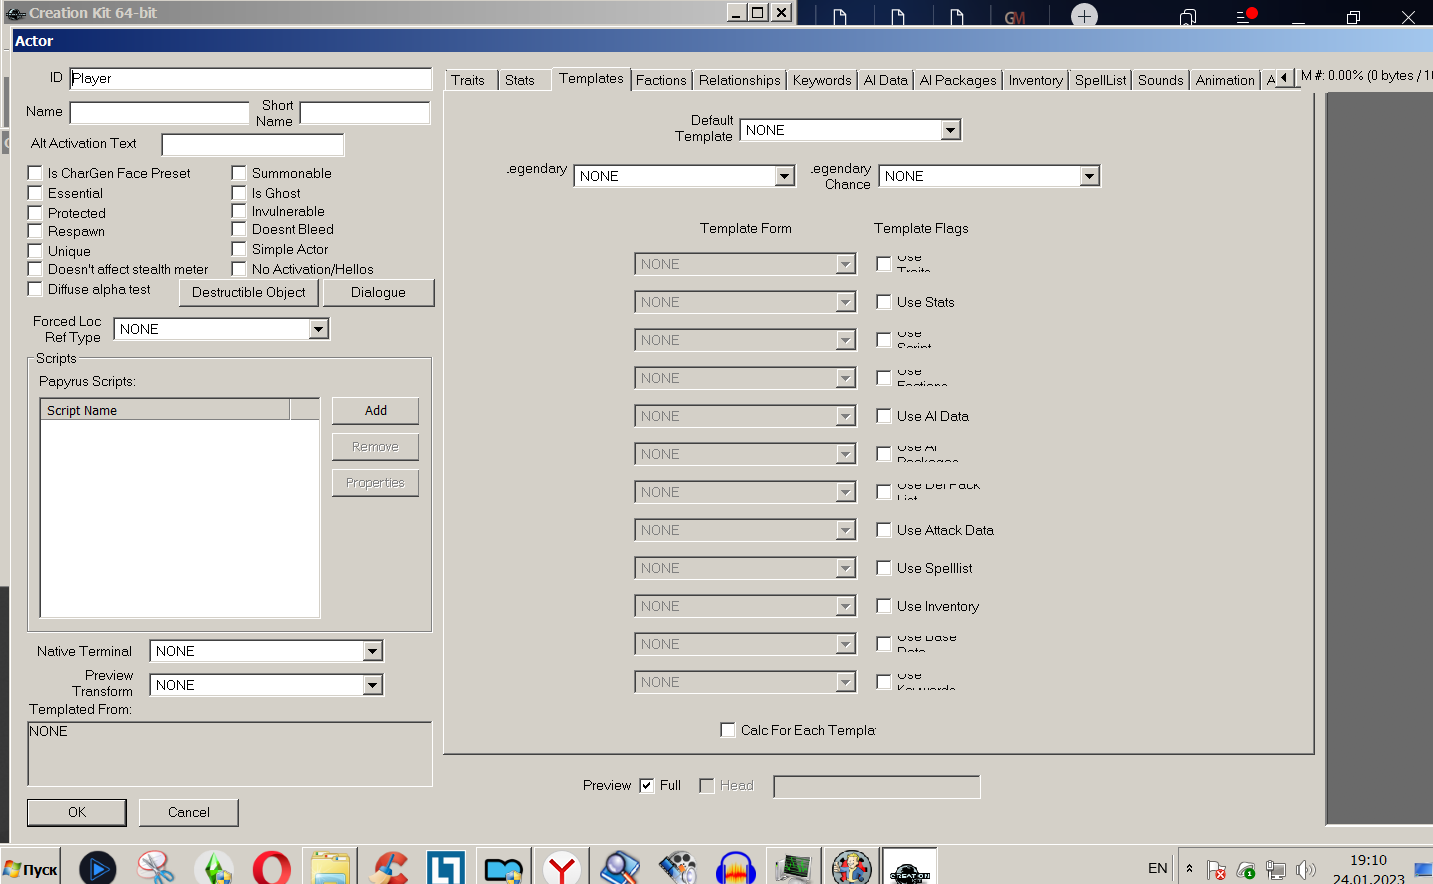Expand the Default Template dropdown
This screenshot has width=1433, height=884.
coord(950,130)
